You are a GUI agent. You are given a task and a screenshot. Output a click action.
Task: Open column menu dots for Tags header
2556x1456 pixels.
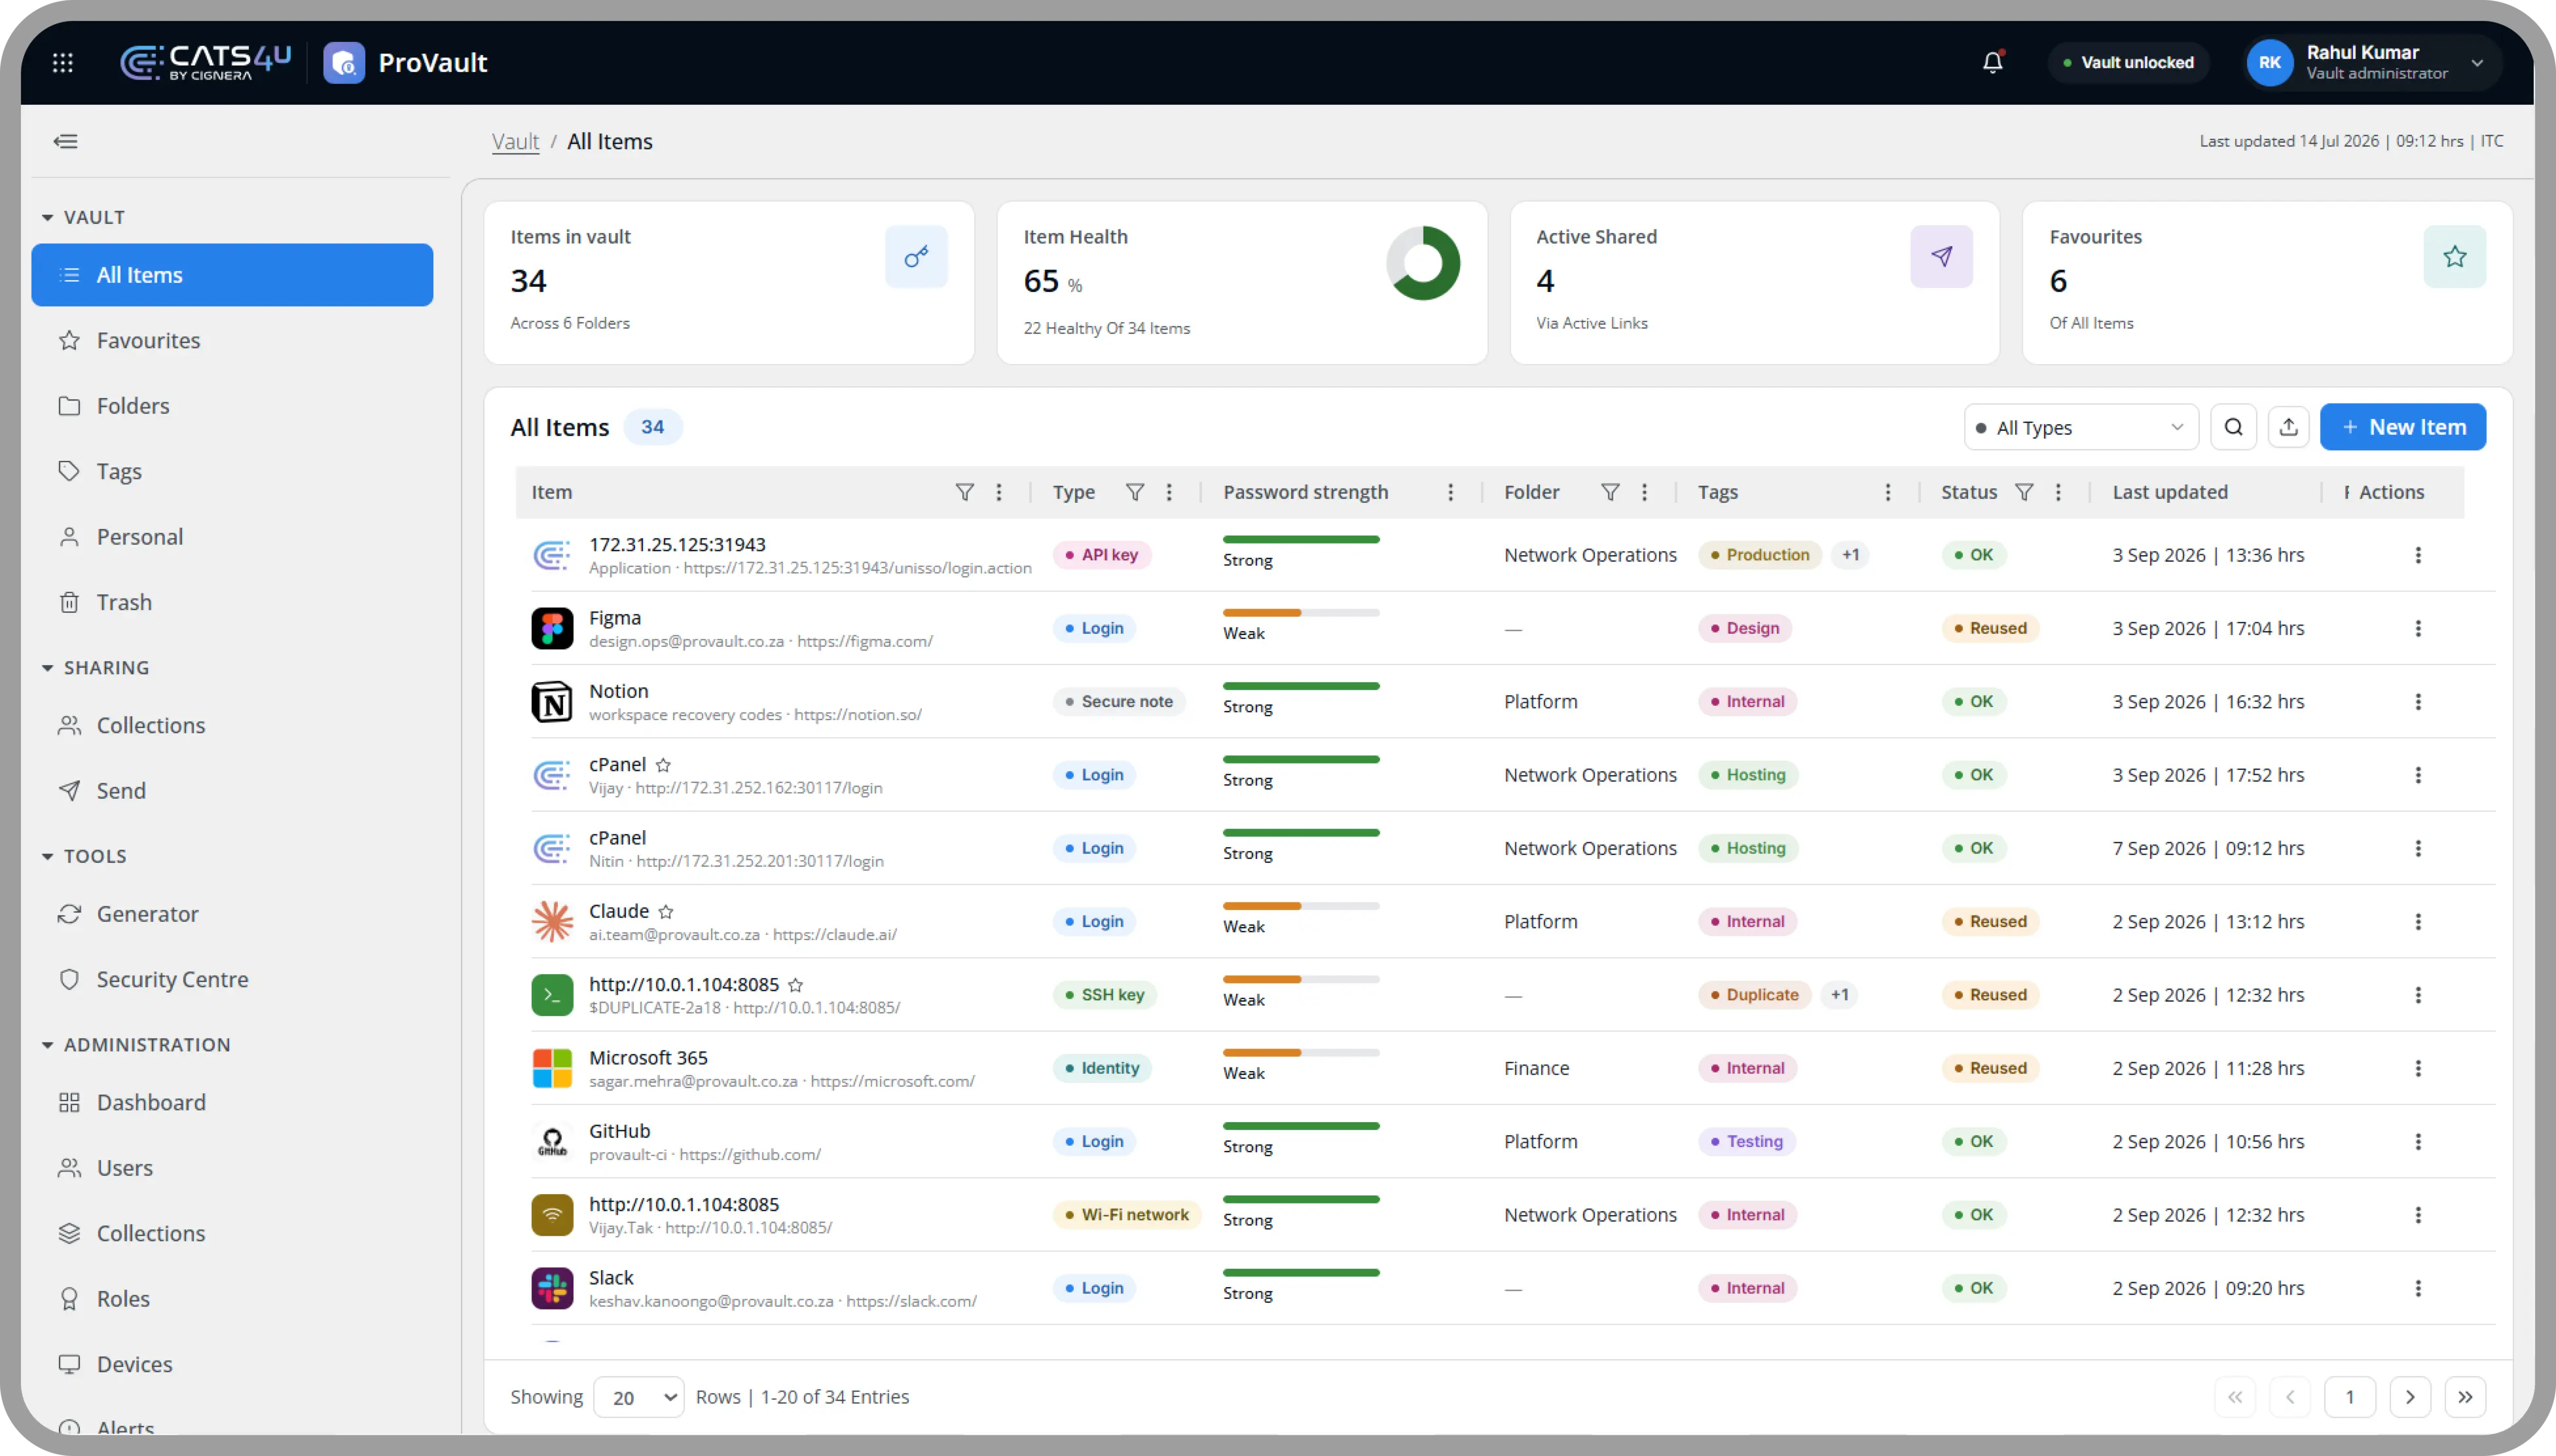click(1887, 492)
